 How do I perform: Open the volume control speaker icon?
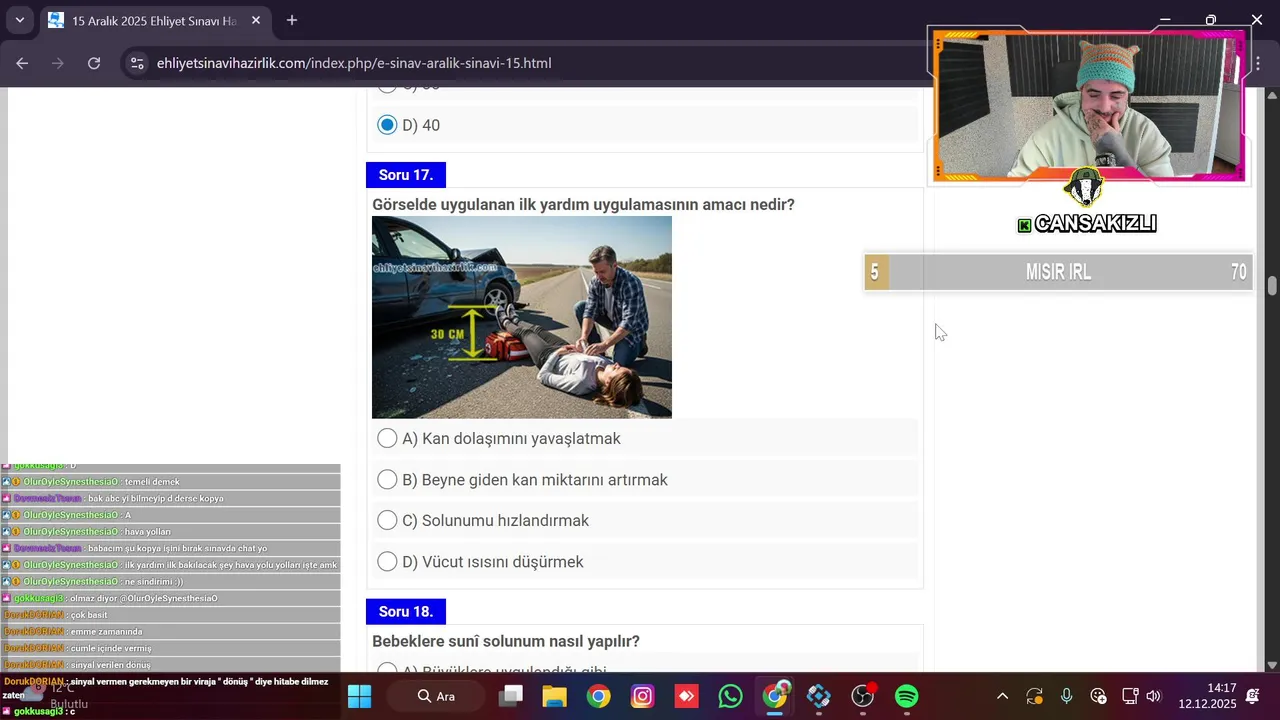(x=1154, y=696)
